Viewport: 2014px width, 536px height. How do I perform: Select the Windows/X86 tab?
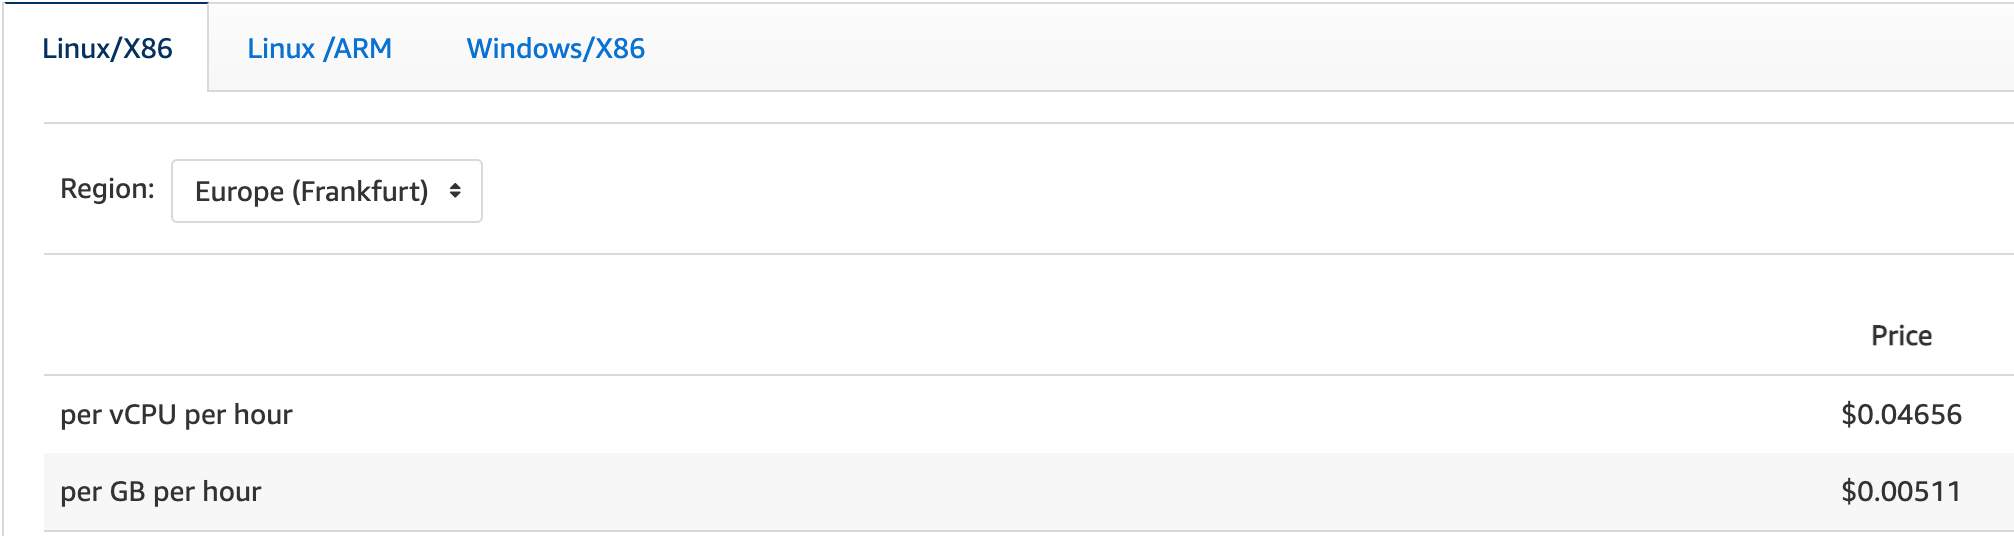(555, 48)
